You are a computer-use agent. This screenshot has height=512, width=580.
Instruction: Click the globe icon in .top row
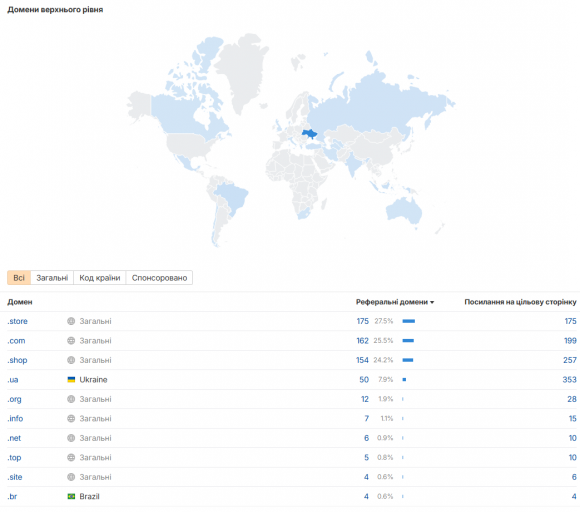[71, 458]
